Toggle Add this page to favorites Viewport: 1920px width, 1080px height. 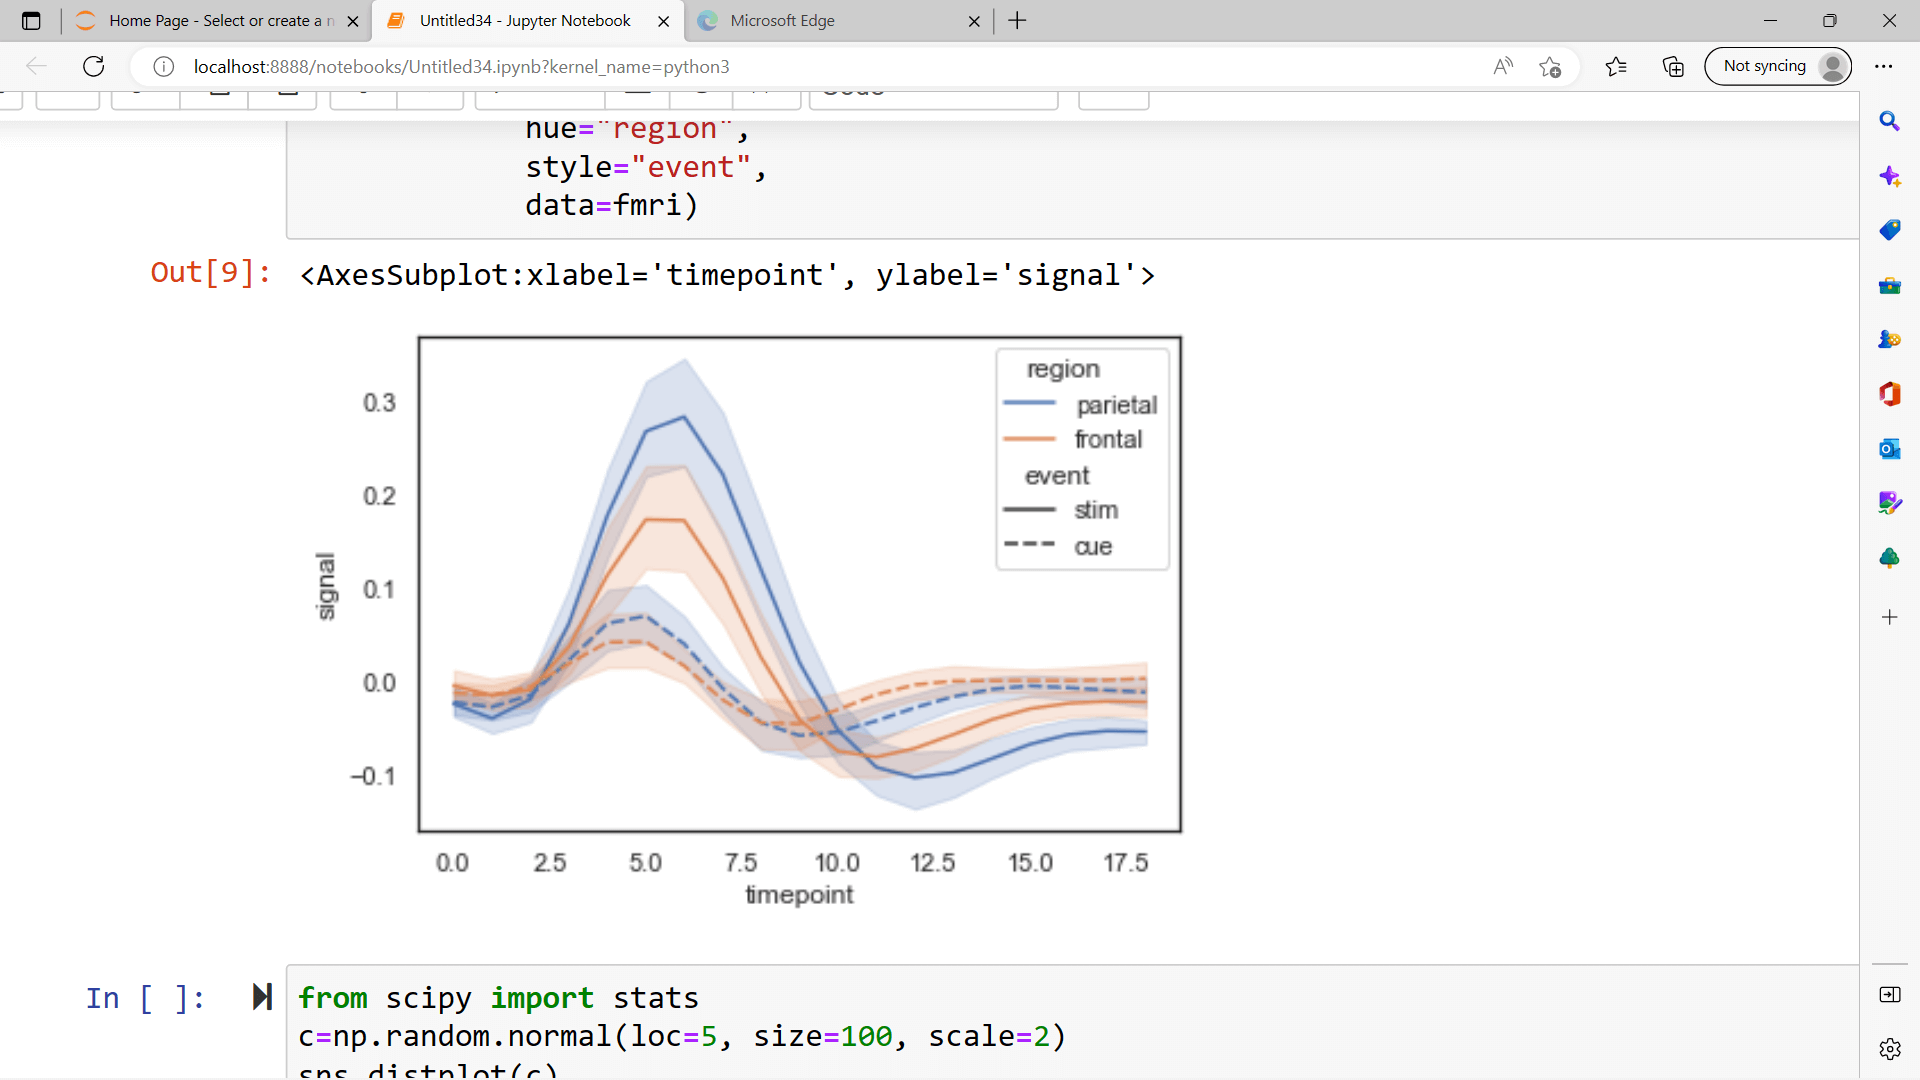[x=1551, y=67]
